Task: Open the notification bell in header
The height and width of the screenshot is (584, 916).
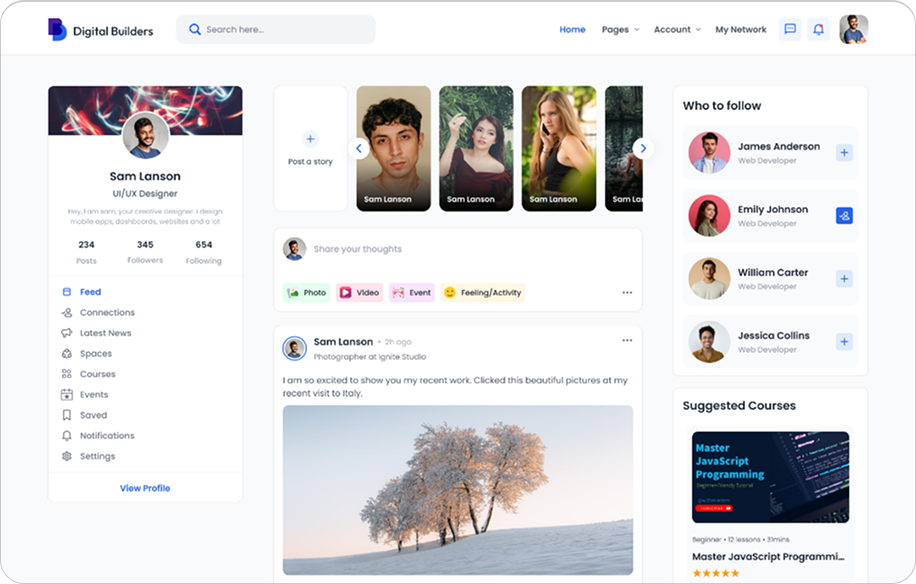Action: pyautogui.click(x=818, y=29)
